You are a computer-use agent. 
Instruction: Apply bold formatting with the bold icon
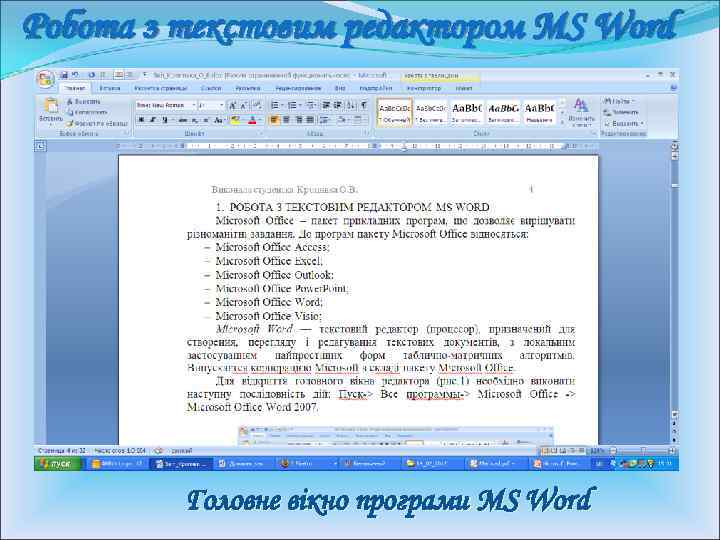point(141,120)
